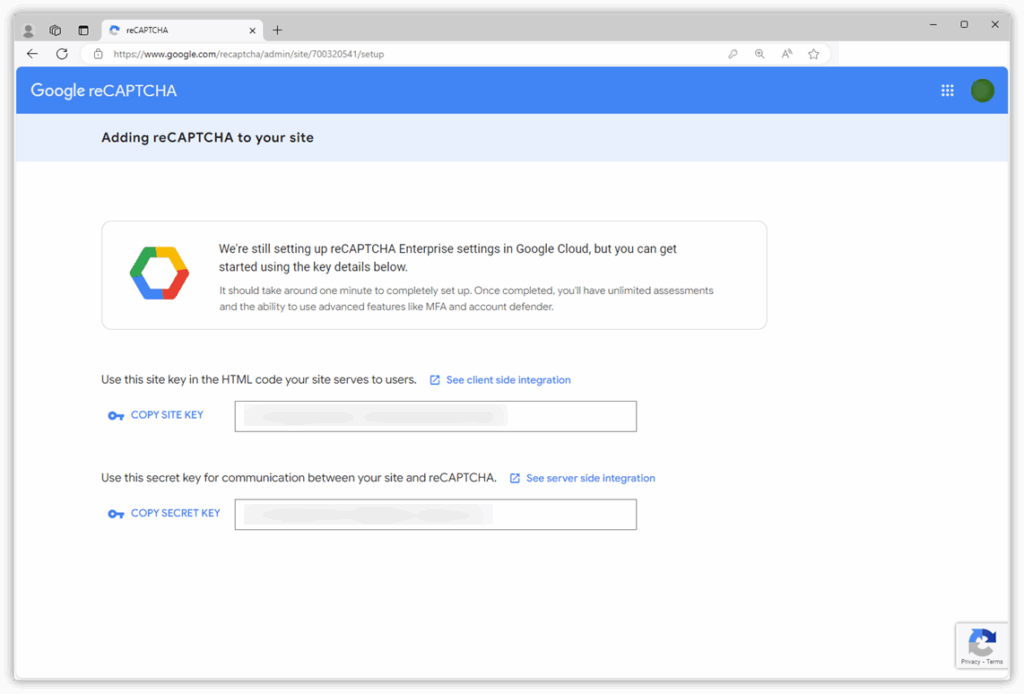
Task: Click the site key text field
Action: (435, 416)
